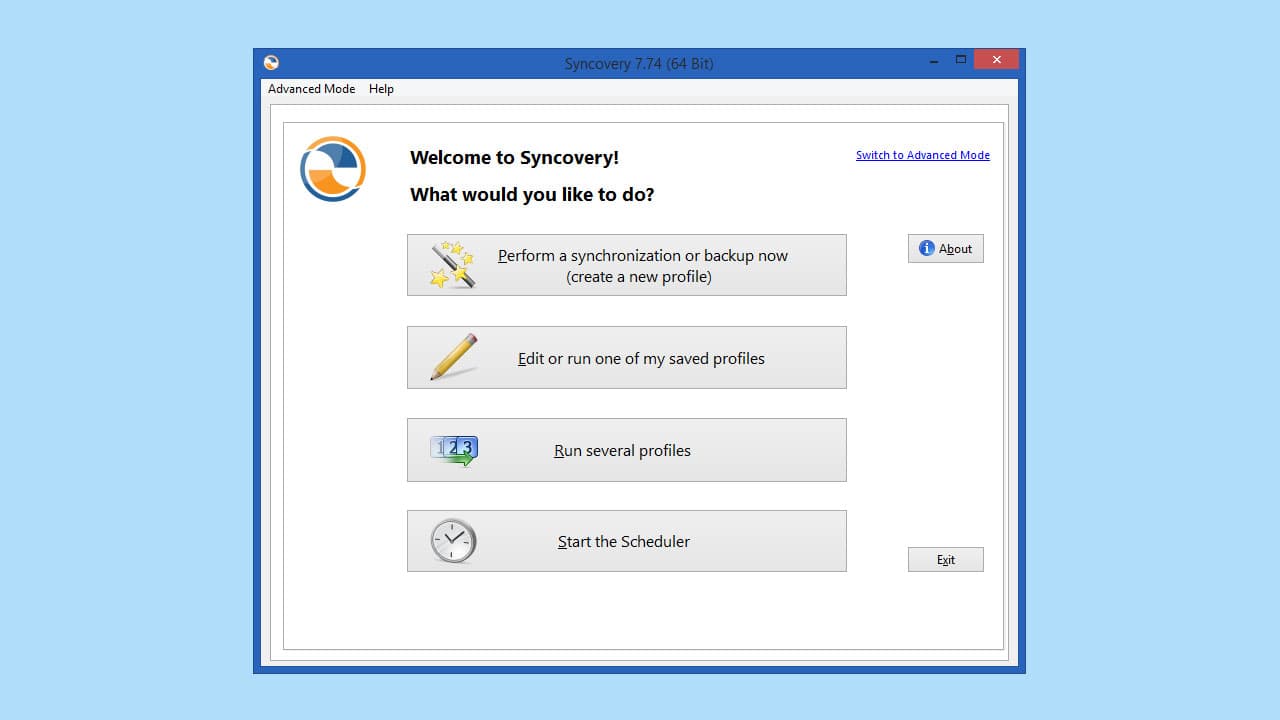Close the Syncovery window
The width and height of the screenshot is (1280, 720).
[x=996, y=59]
